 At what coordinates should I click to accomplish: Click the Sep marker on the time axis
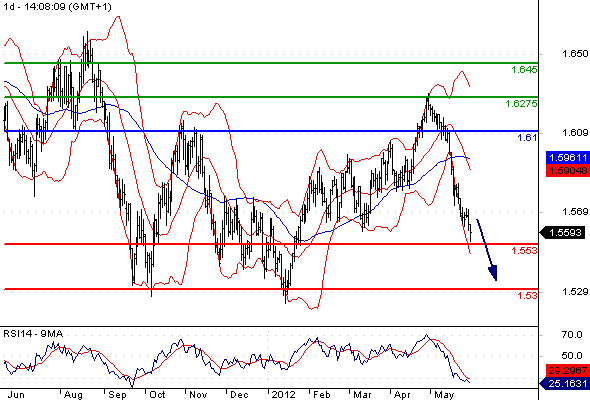[117, 395]
